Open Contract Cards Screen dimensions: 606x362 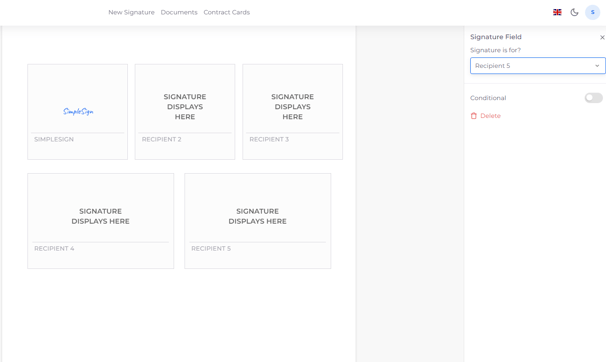point(226,12)
